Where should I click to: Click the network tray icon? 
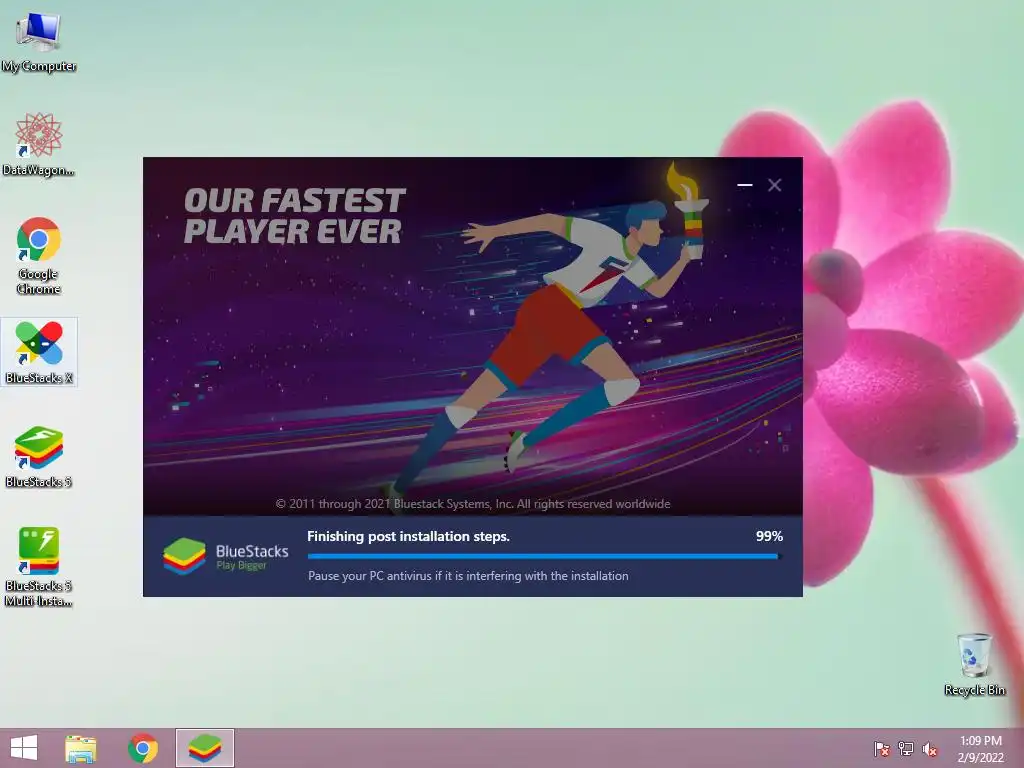pyautogui.click(x=906, y=749)
